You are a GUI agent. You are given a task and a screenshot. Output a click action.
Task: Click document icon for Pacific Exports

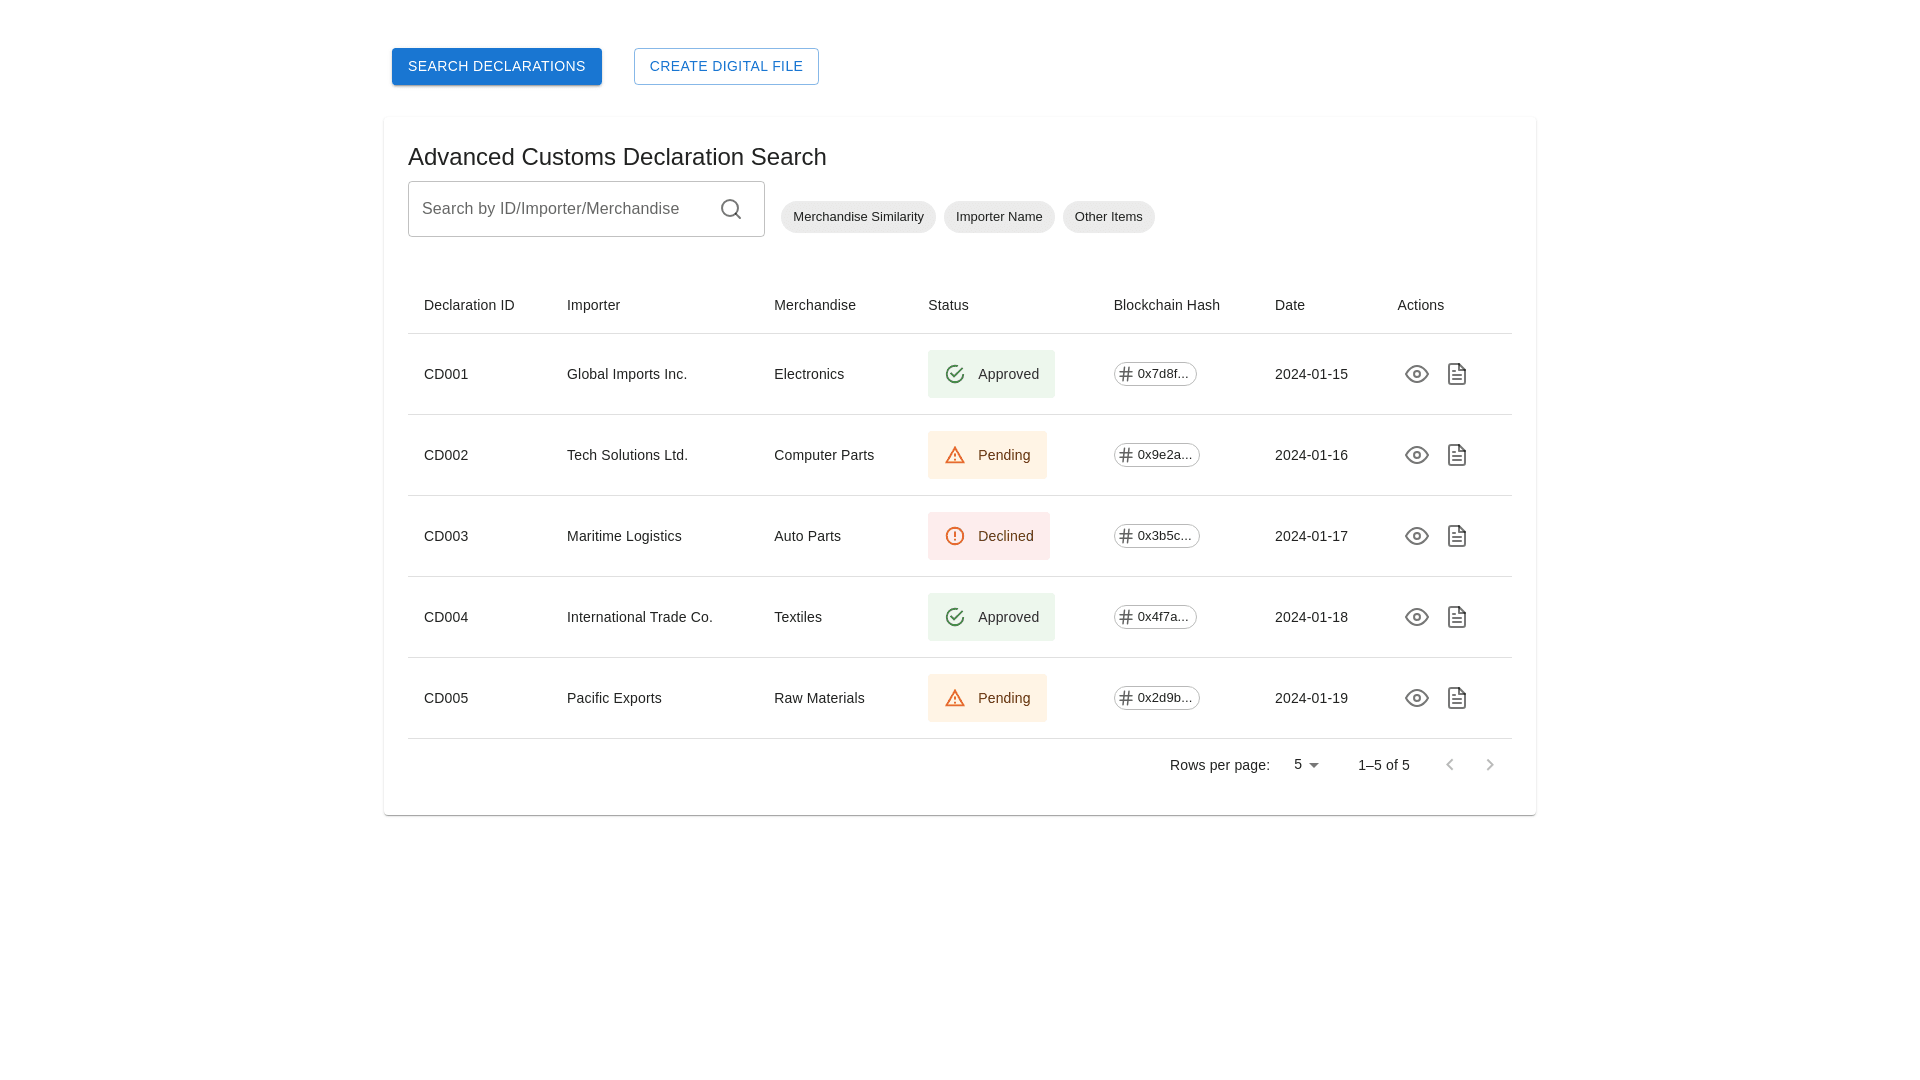tap(1456, 698)
